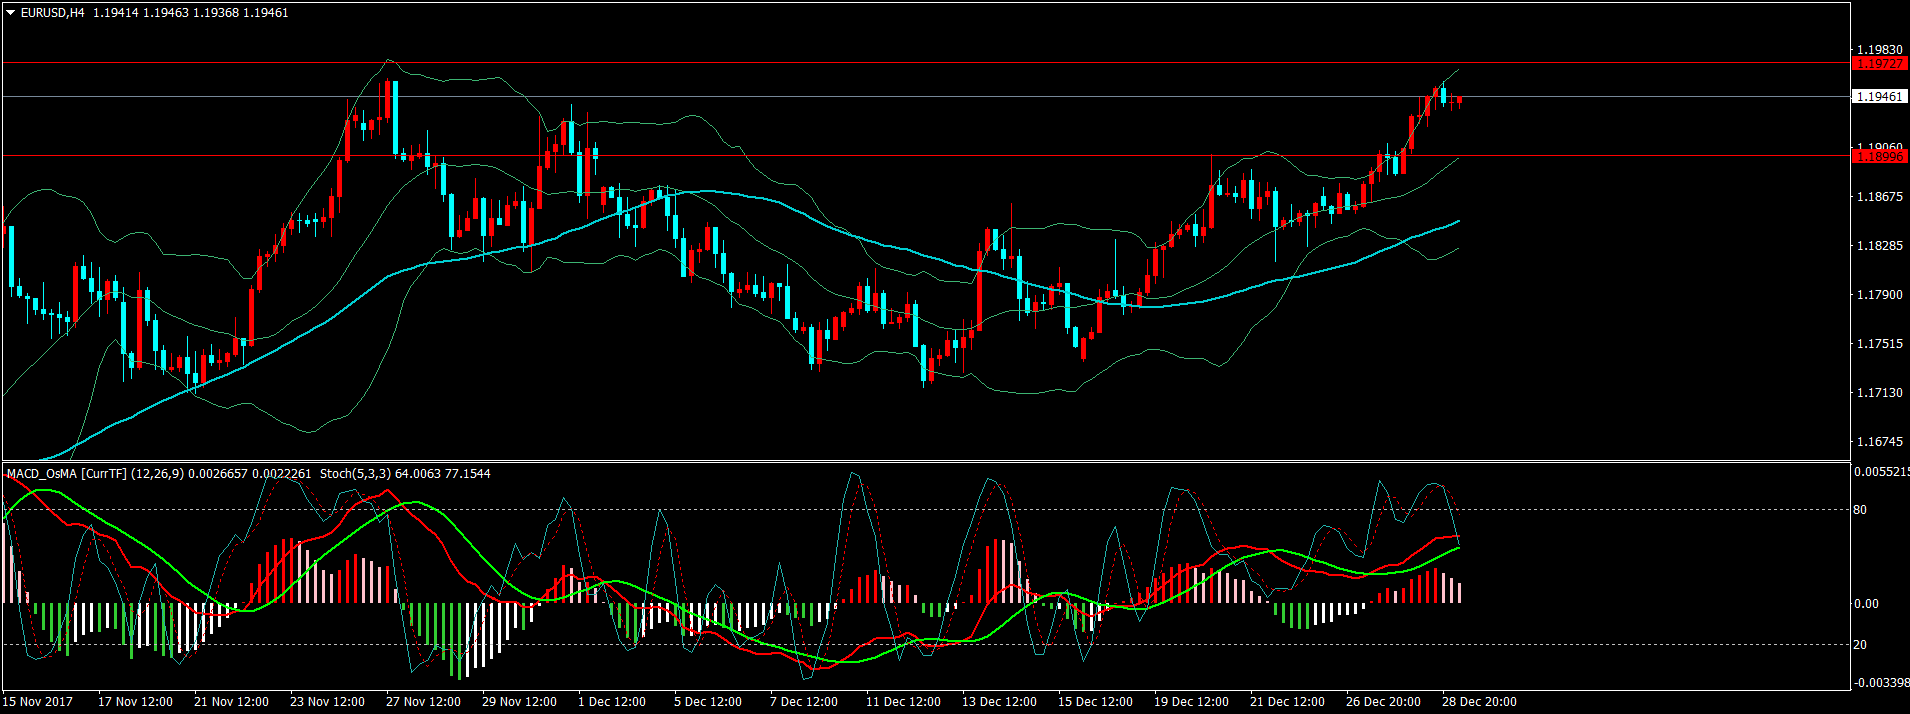Click the red 1.18996 price level tag

(1879, 157)
